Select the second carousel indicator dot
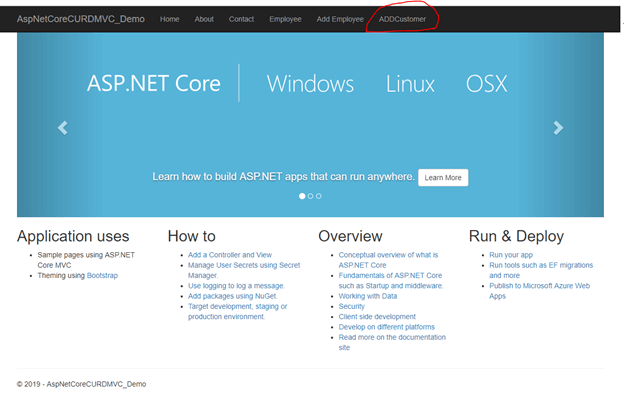 [x=310, y=196]
